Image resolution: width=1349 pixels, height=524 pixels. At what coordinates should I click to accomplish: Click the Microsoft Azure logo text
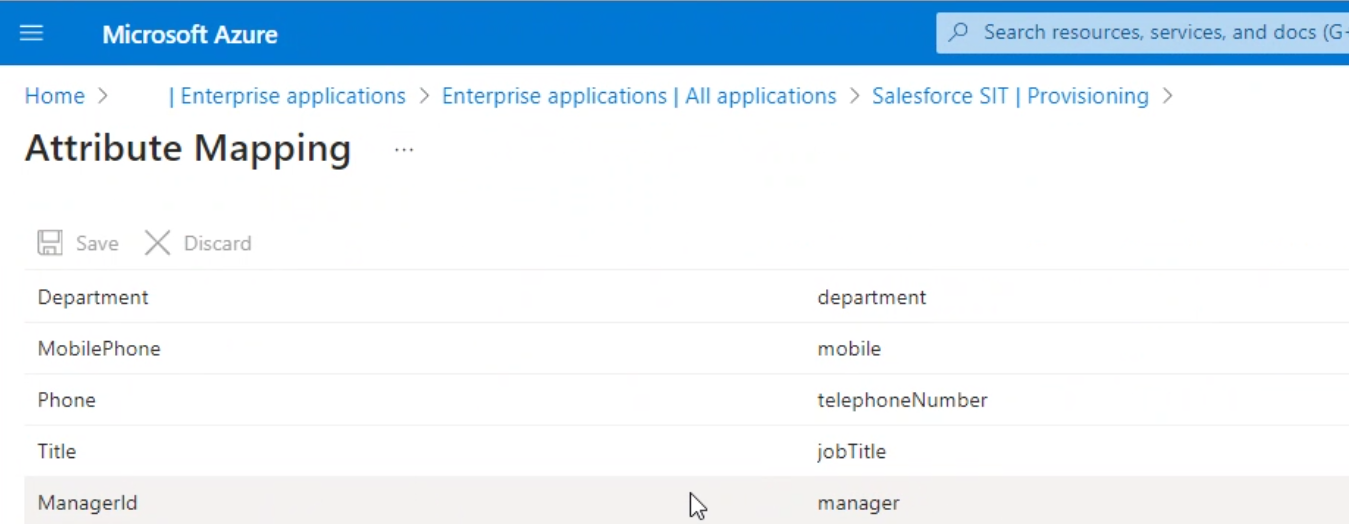click(190, 34)
